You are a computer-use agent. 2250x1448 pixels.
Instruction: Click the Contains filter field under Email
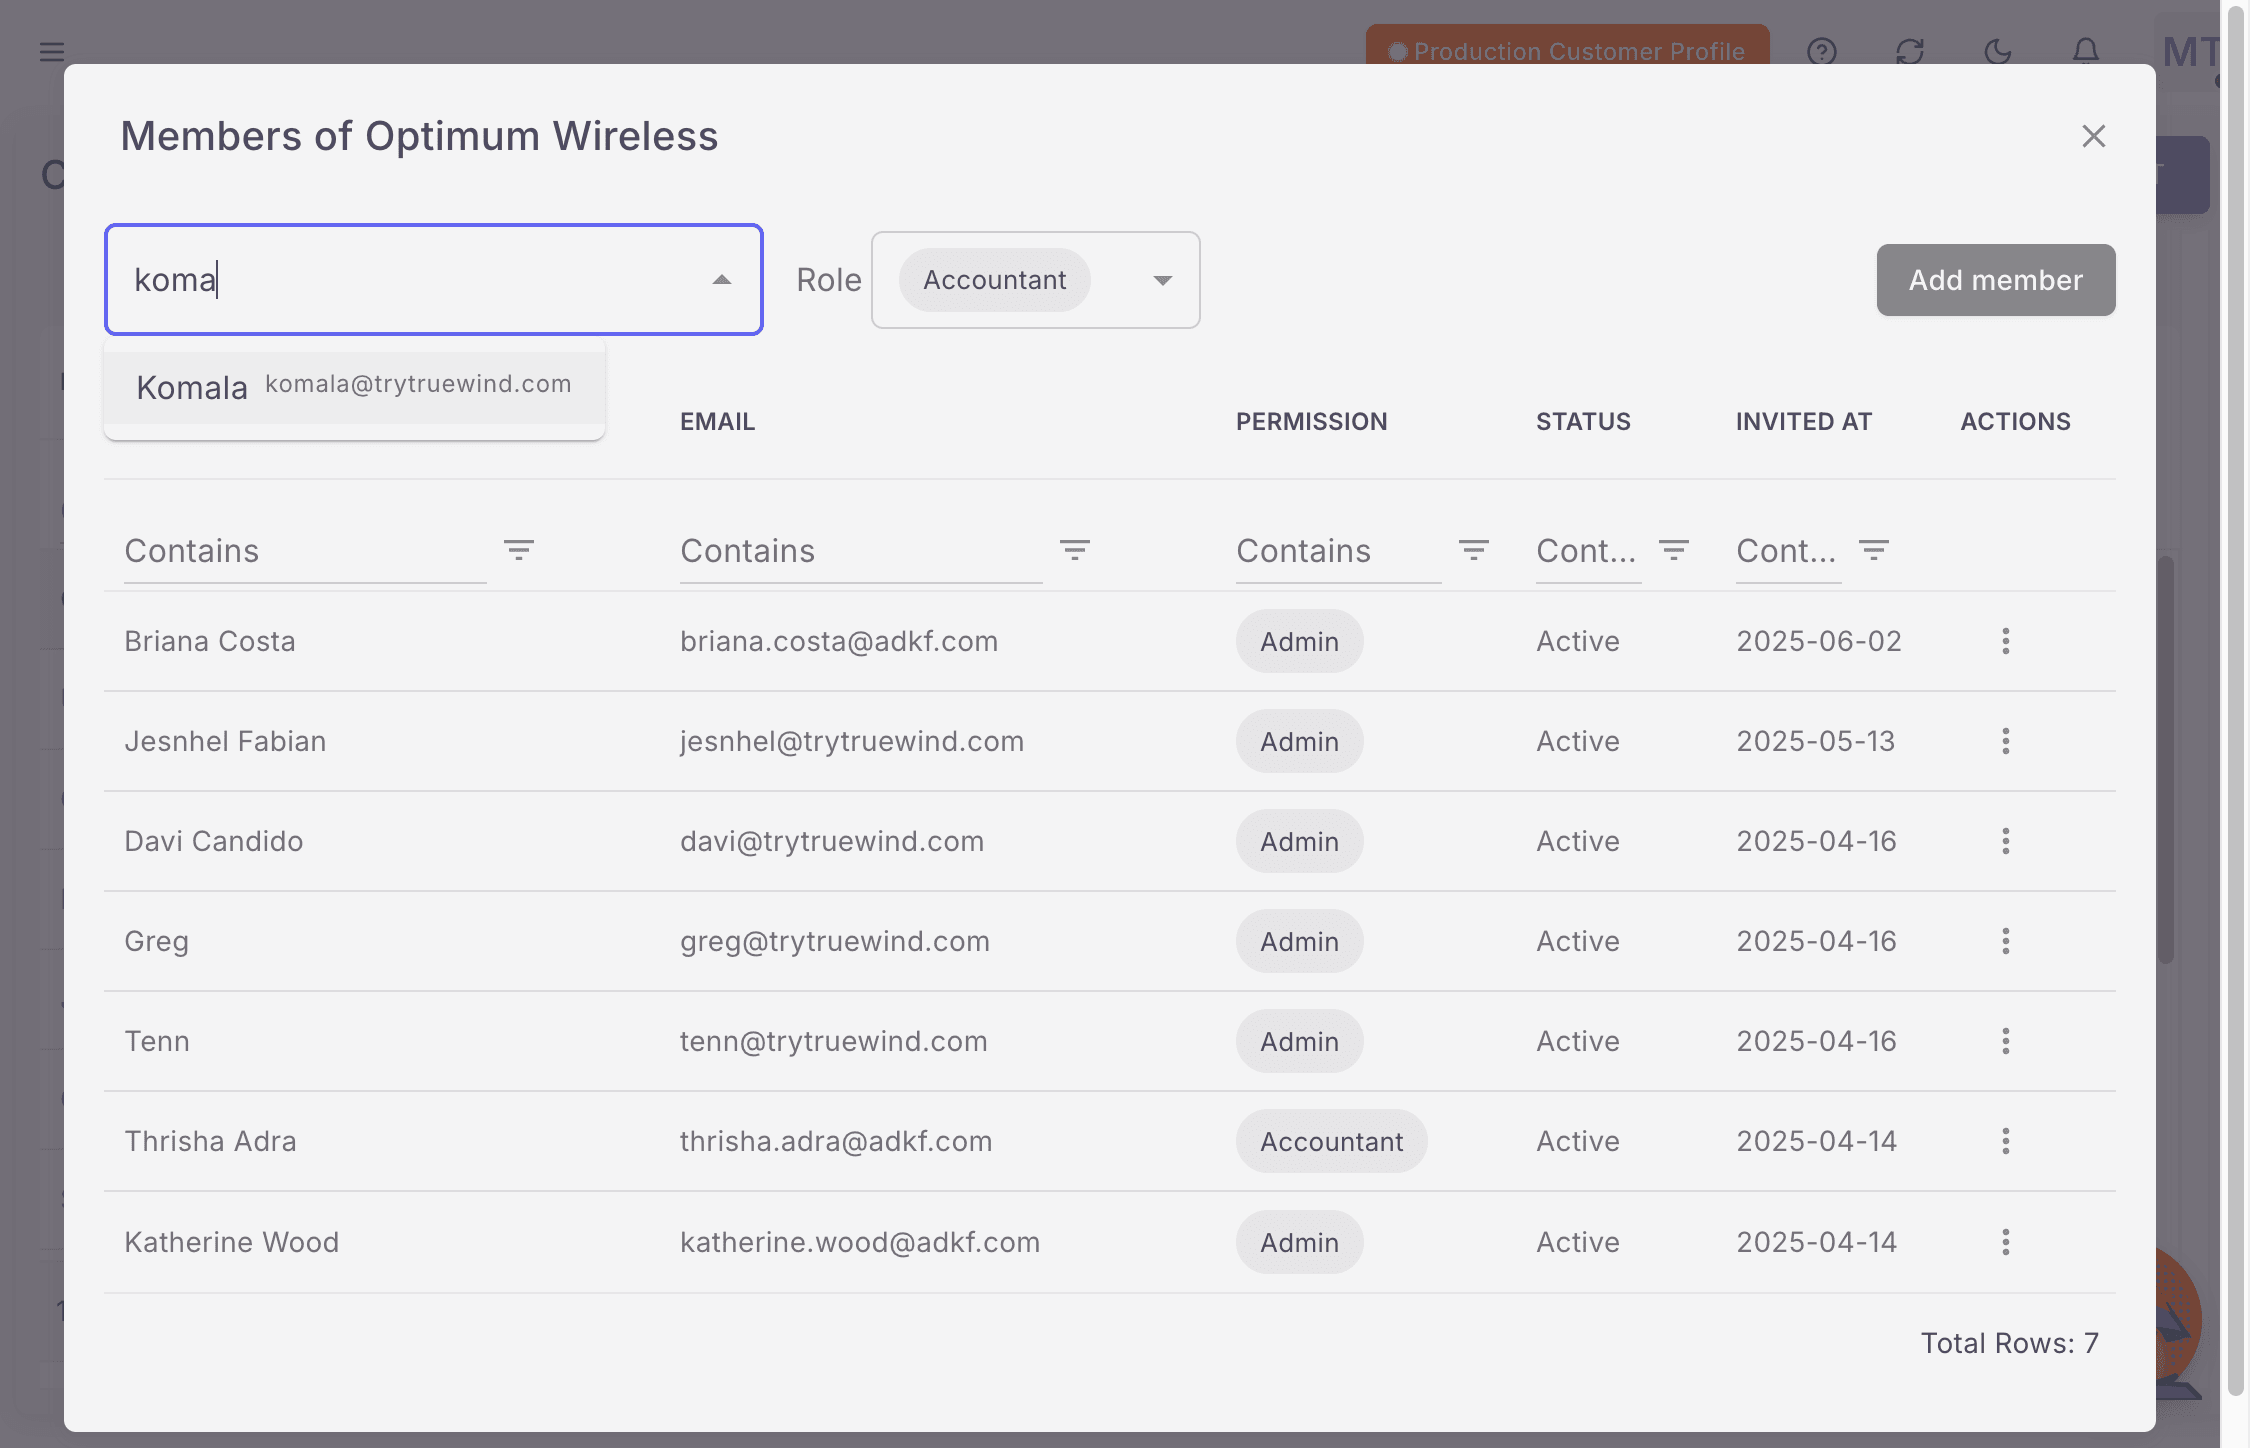pyautogui.click(x=860, y=550)
